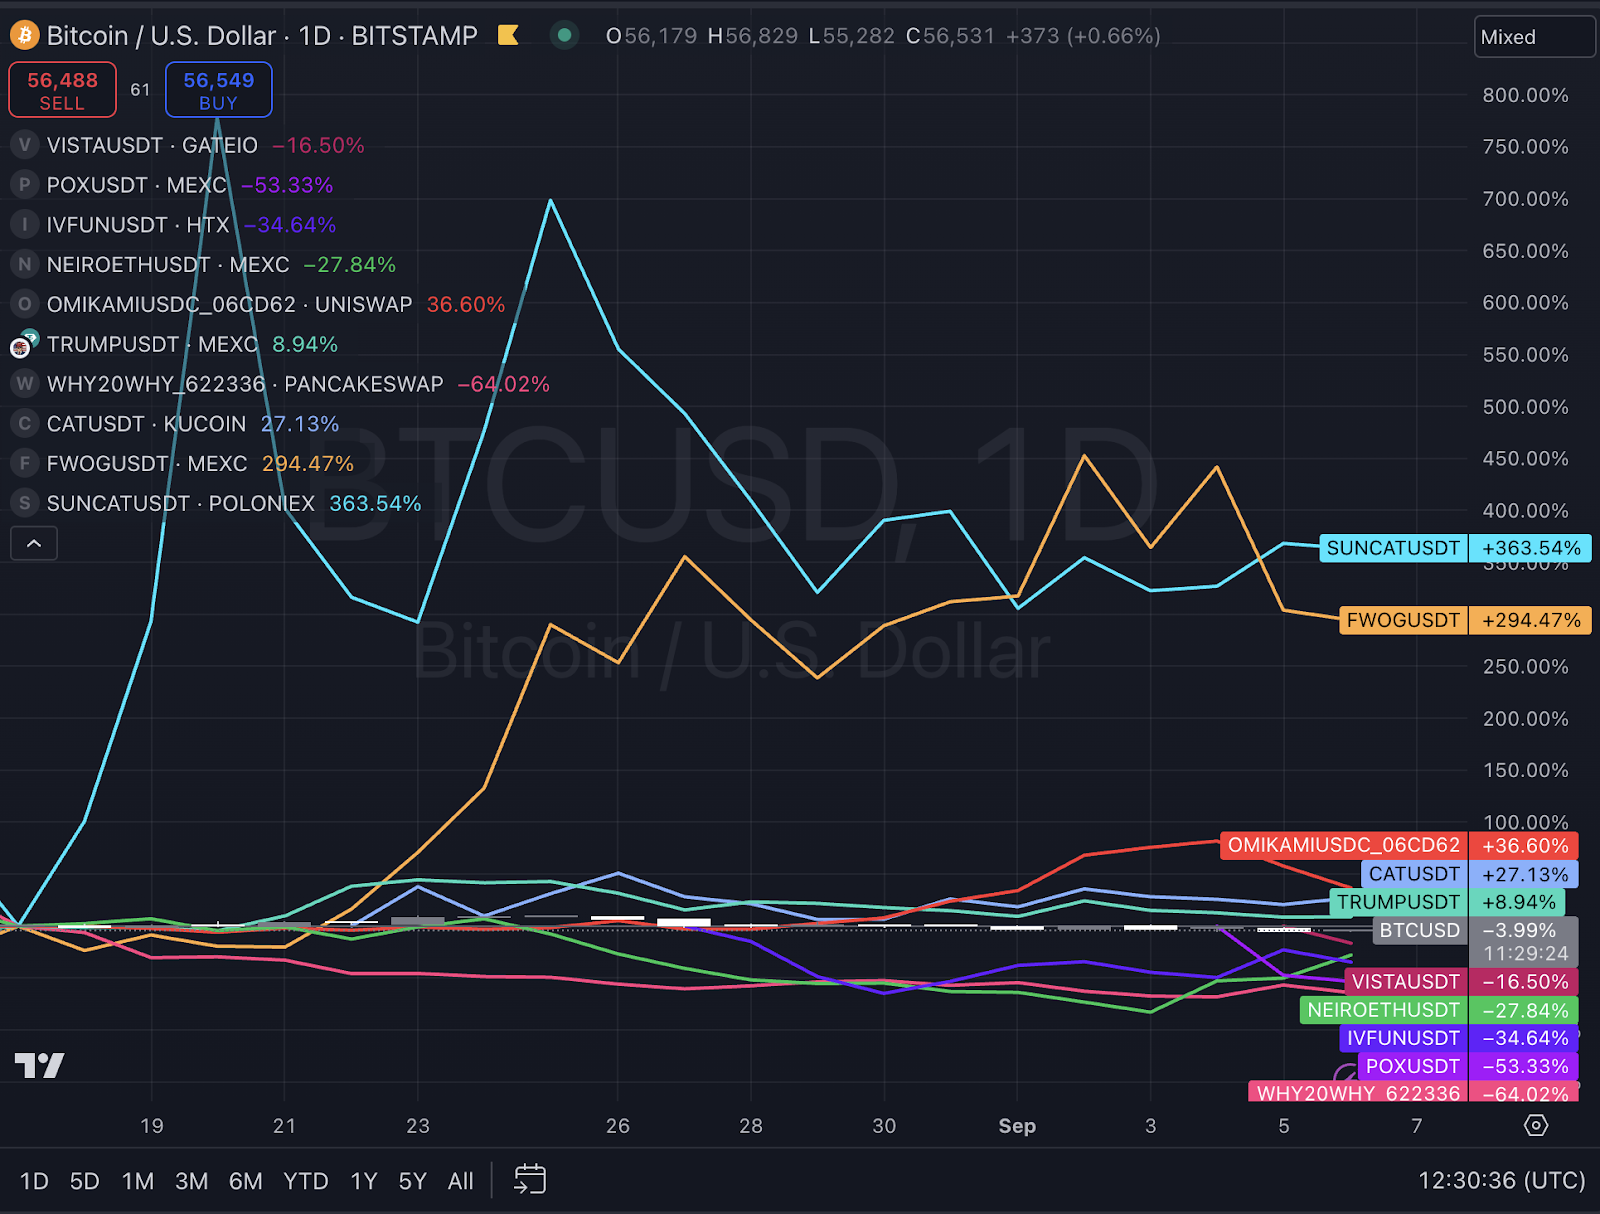The image size is (1600, 1214).
Task: Select CATUSDT · KUCOIN legend entry
Action: [146, 424]
